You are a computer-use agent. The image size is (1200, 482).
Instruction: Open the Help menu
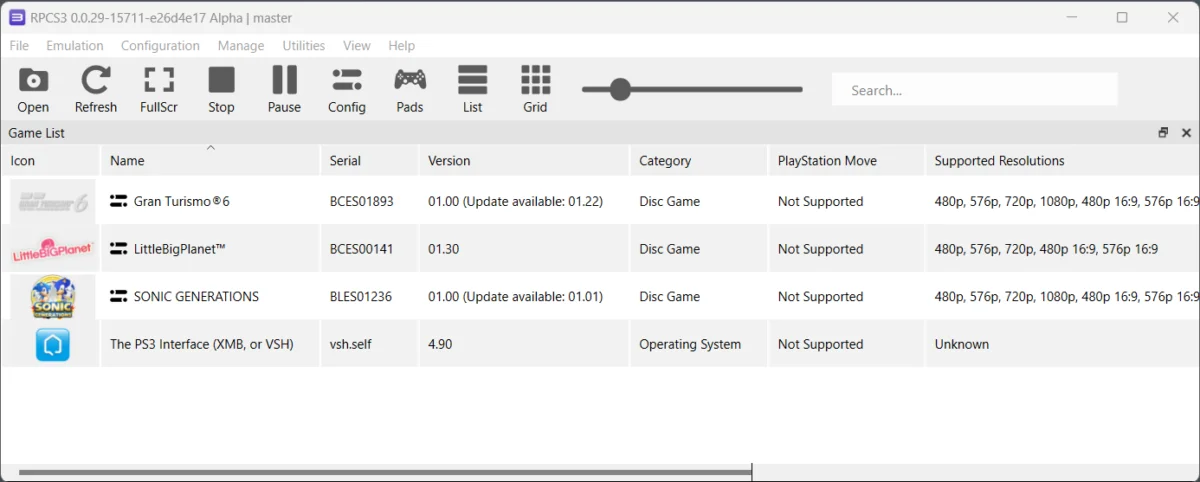pyautogui.click(x=402, y=45)
